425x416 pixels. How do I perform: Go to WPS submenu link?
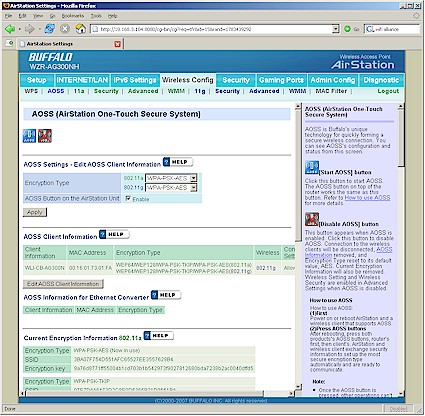click(31, 91)
